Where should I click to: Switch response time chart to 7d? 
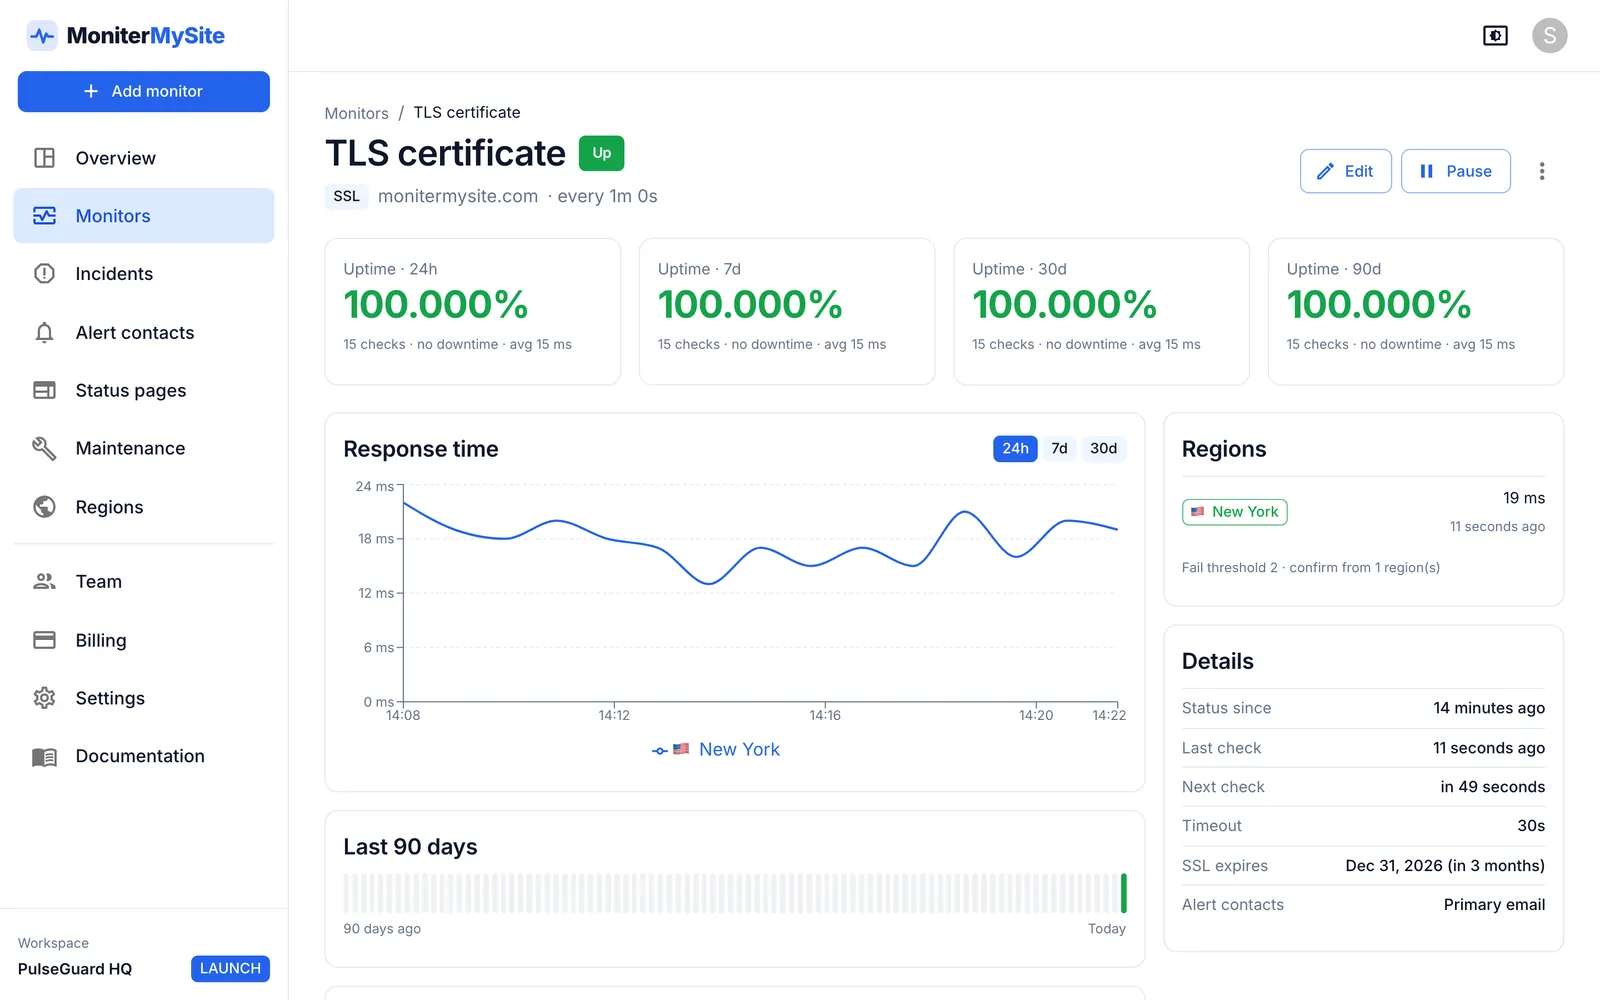point(1059,448)
